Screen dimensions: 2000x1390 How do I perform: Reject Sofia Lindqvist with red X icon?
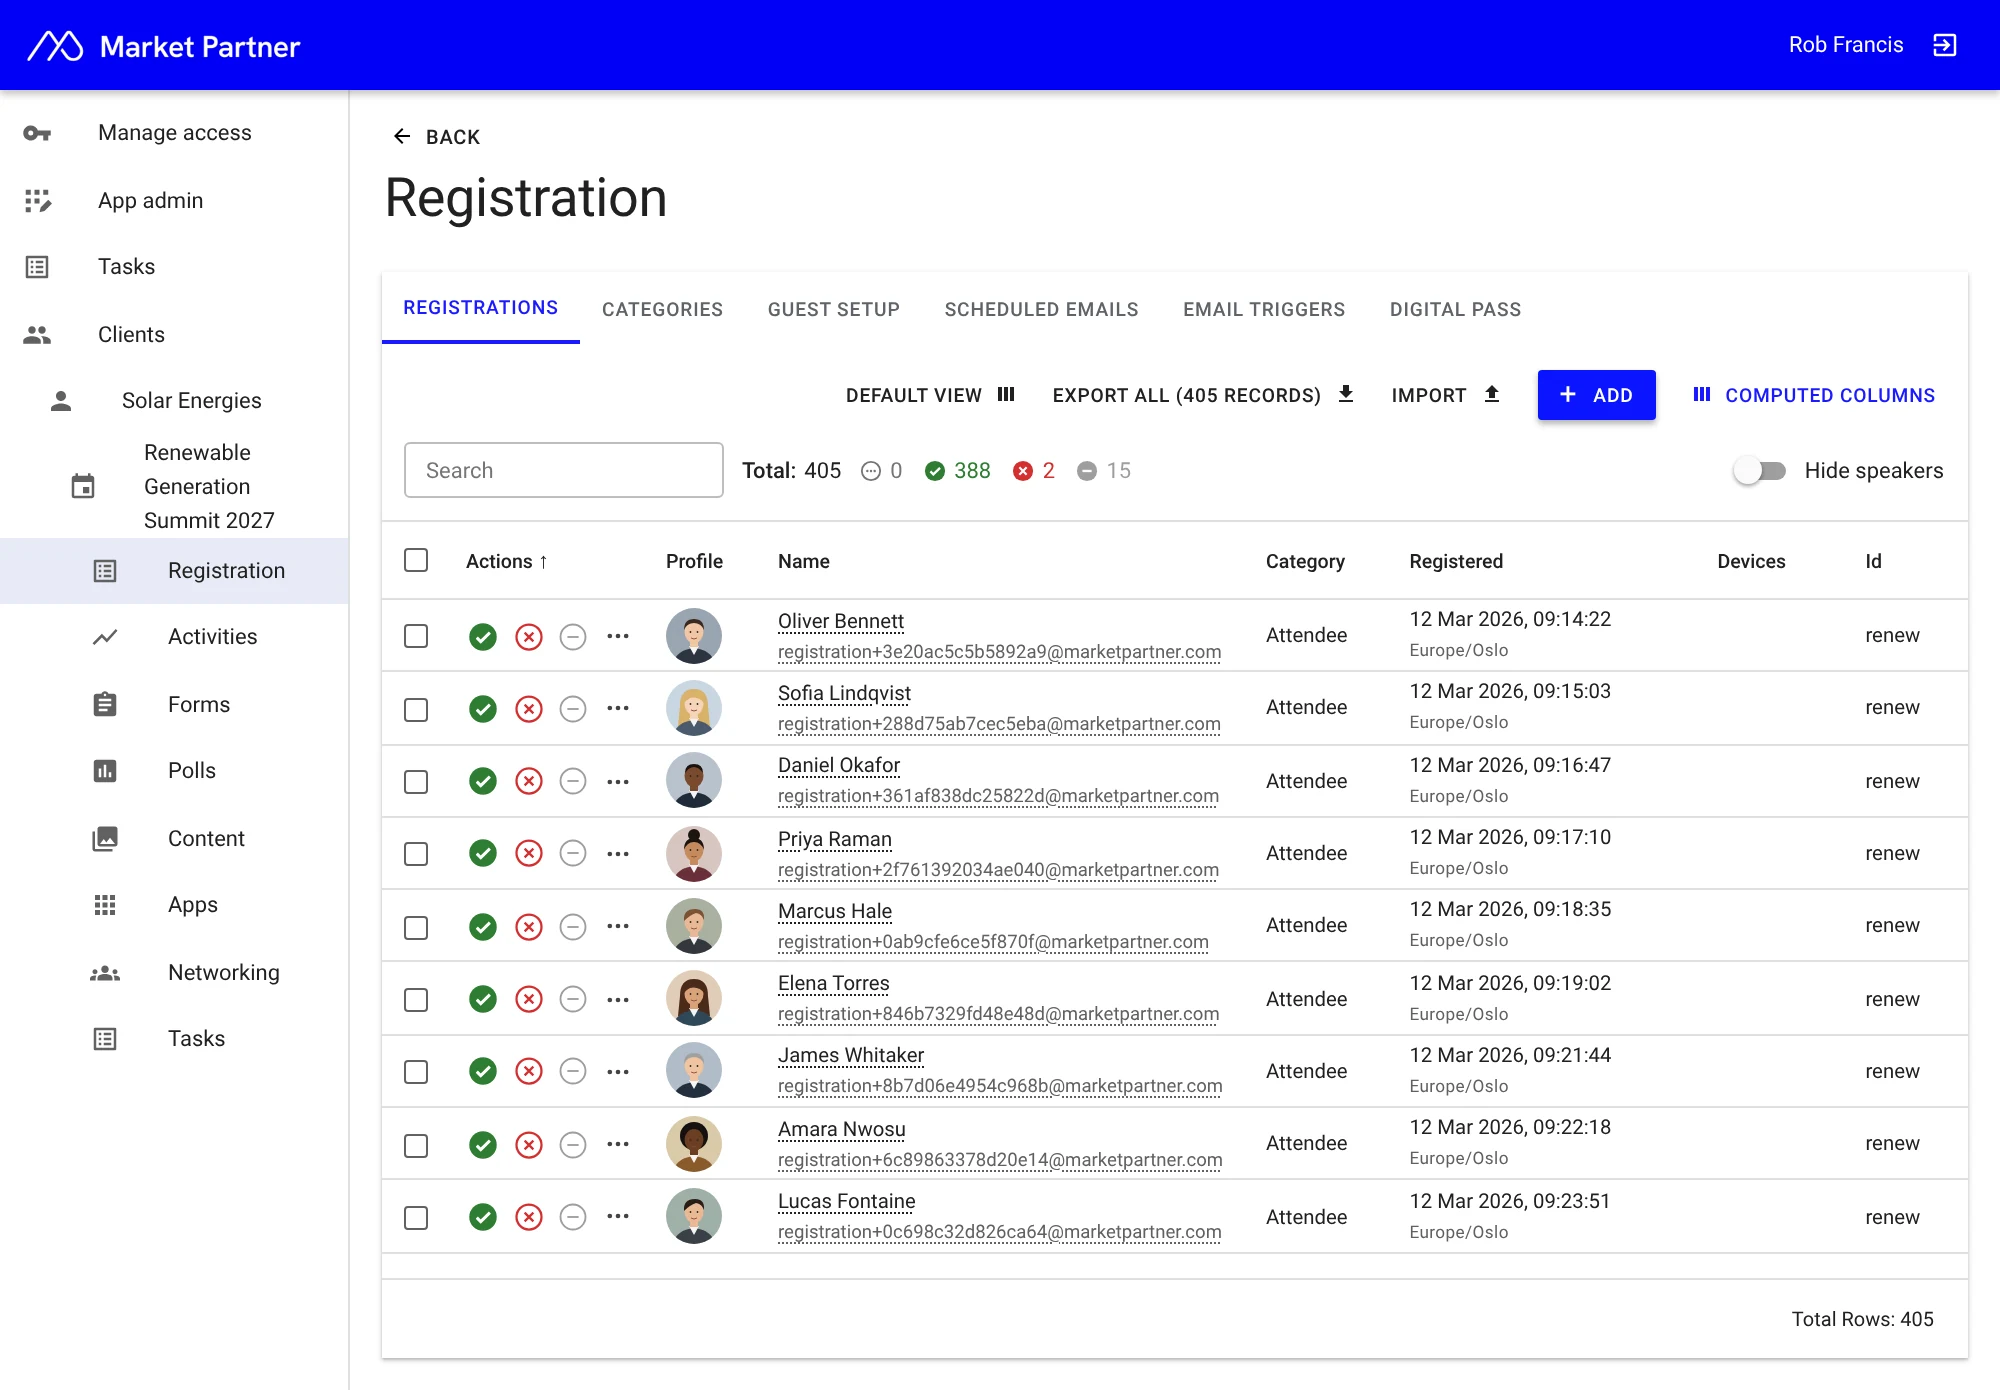529,709
